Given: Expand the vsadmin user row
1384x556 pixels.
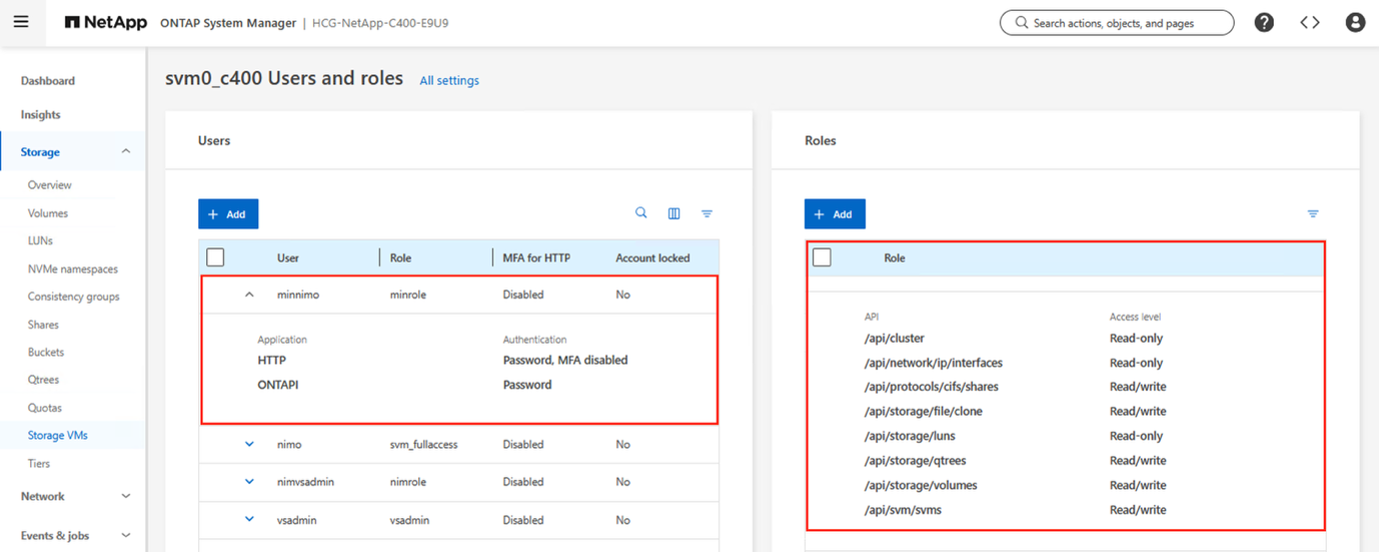Looking at the screenshot, I should (x=250, y=519).
